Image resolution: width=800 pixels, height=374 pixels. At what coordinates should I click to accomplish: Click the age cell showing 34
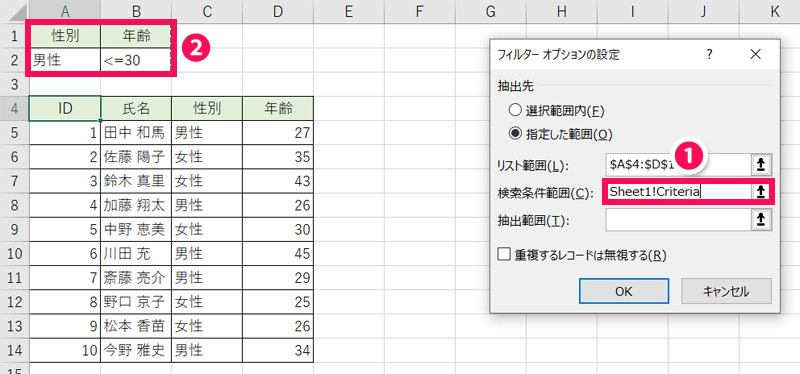278,351
